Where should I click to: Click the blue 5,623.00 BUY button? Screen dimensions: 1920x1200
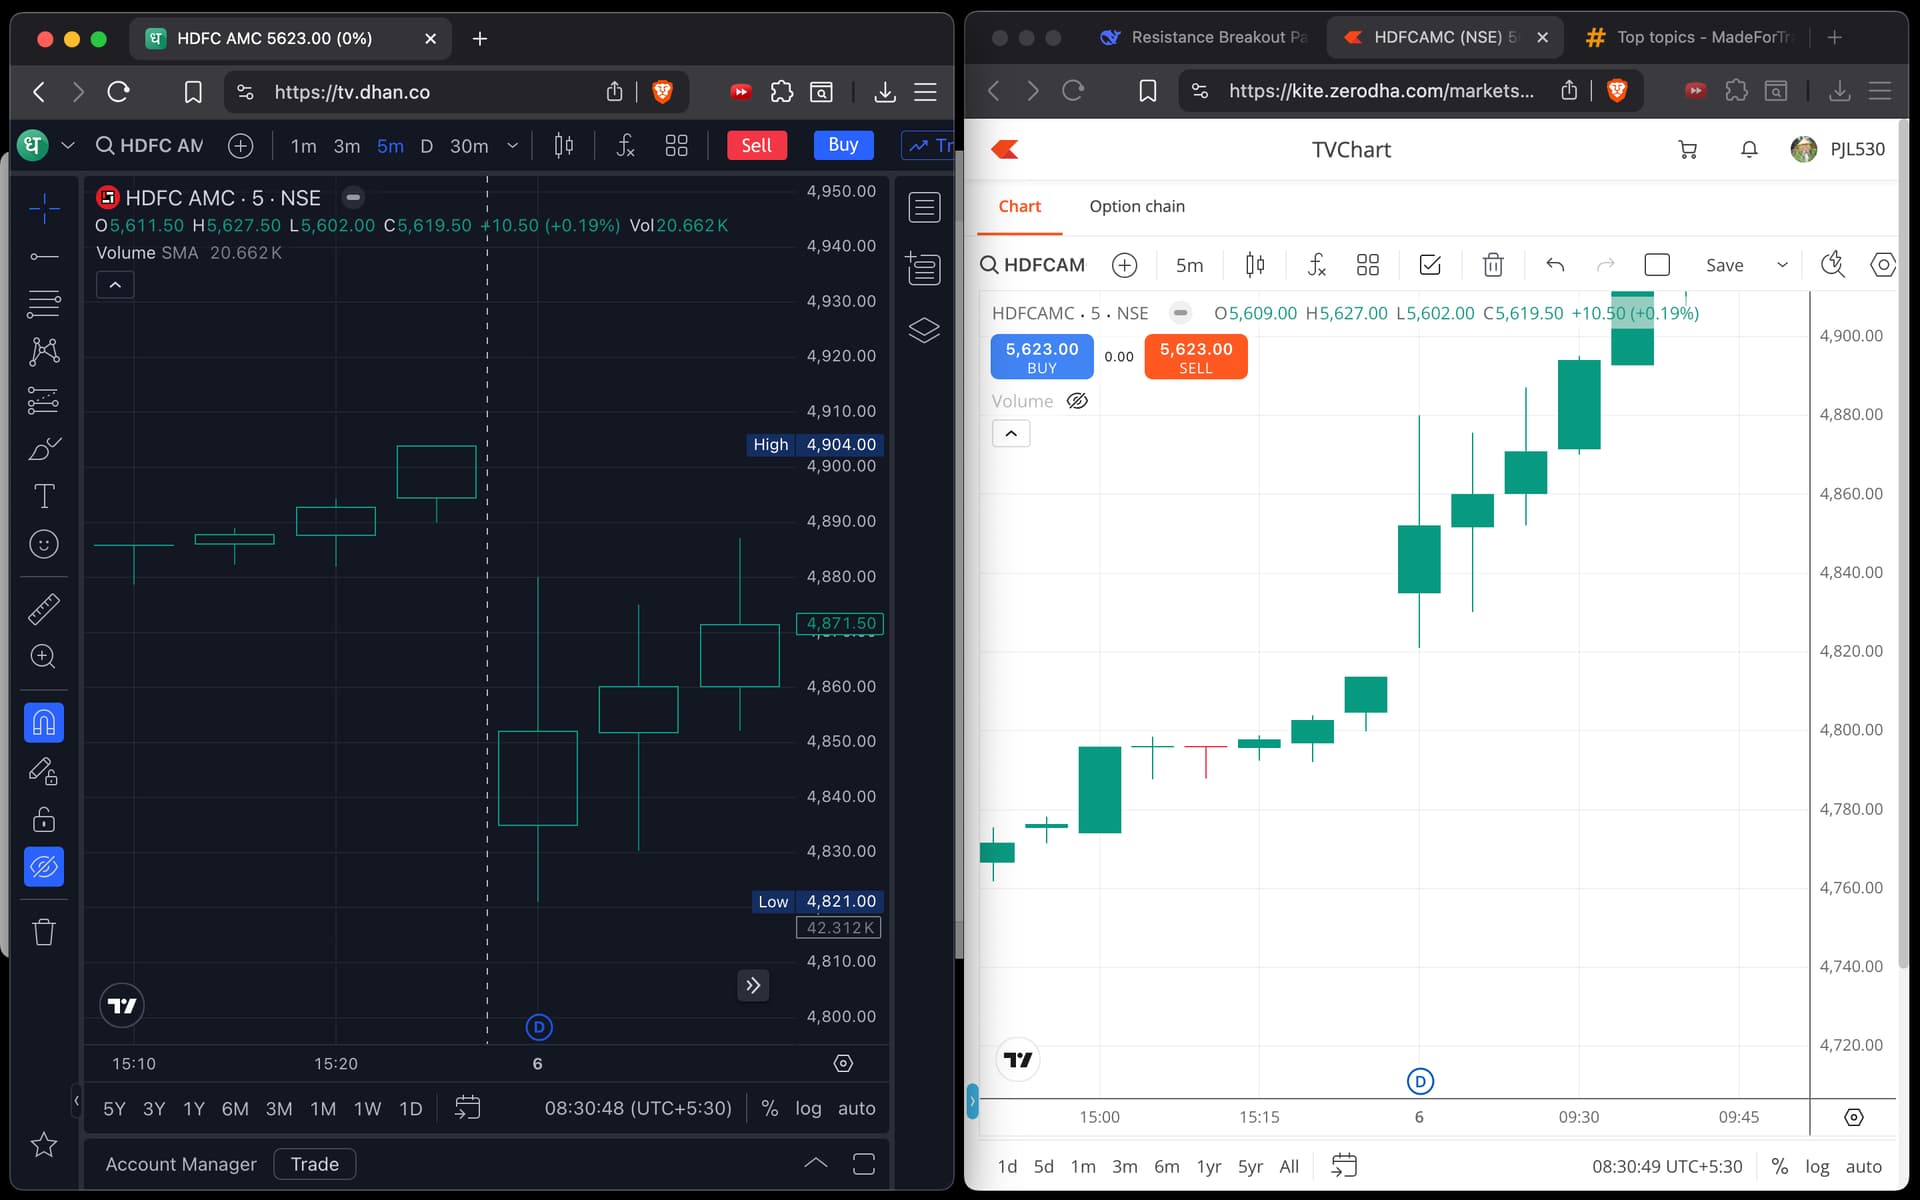(1041, 357)
